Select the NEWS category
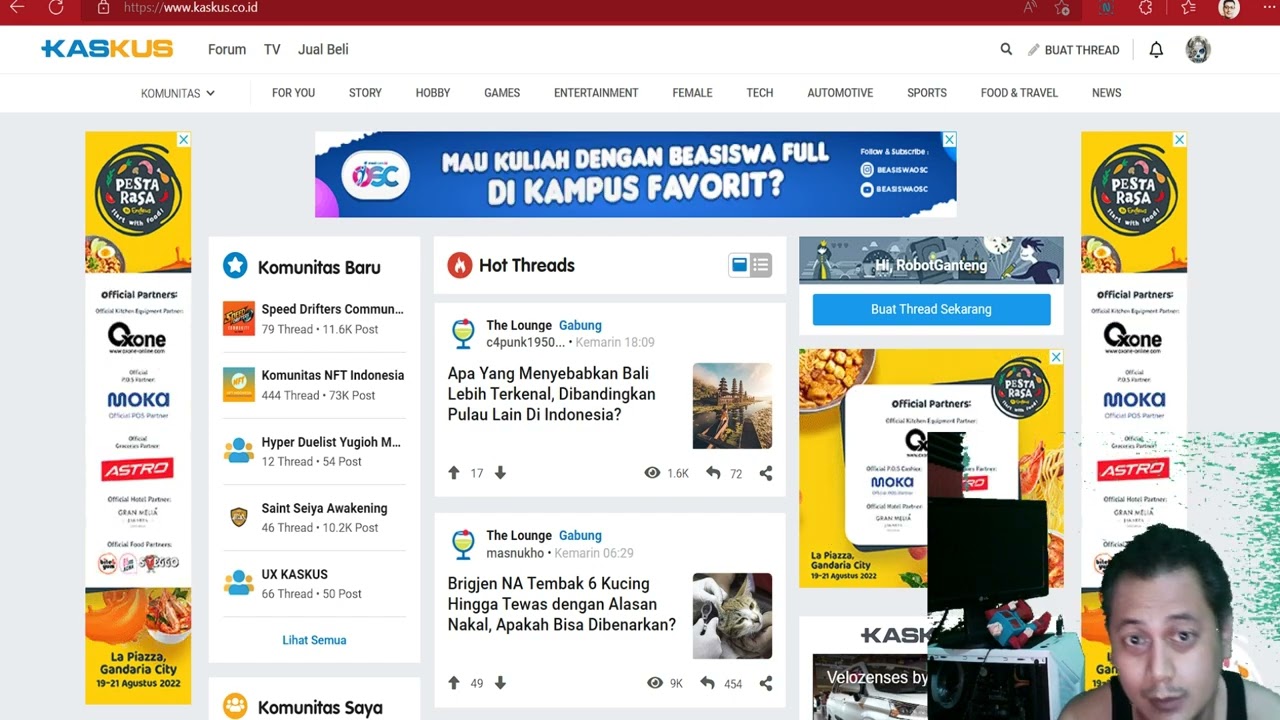 click(x=1106, y=93)
